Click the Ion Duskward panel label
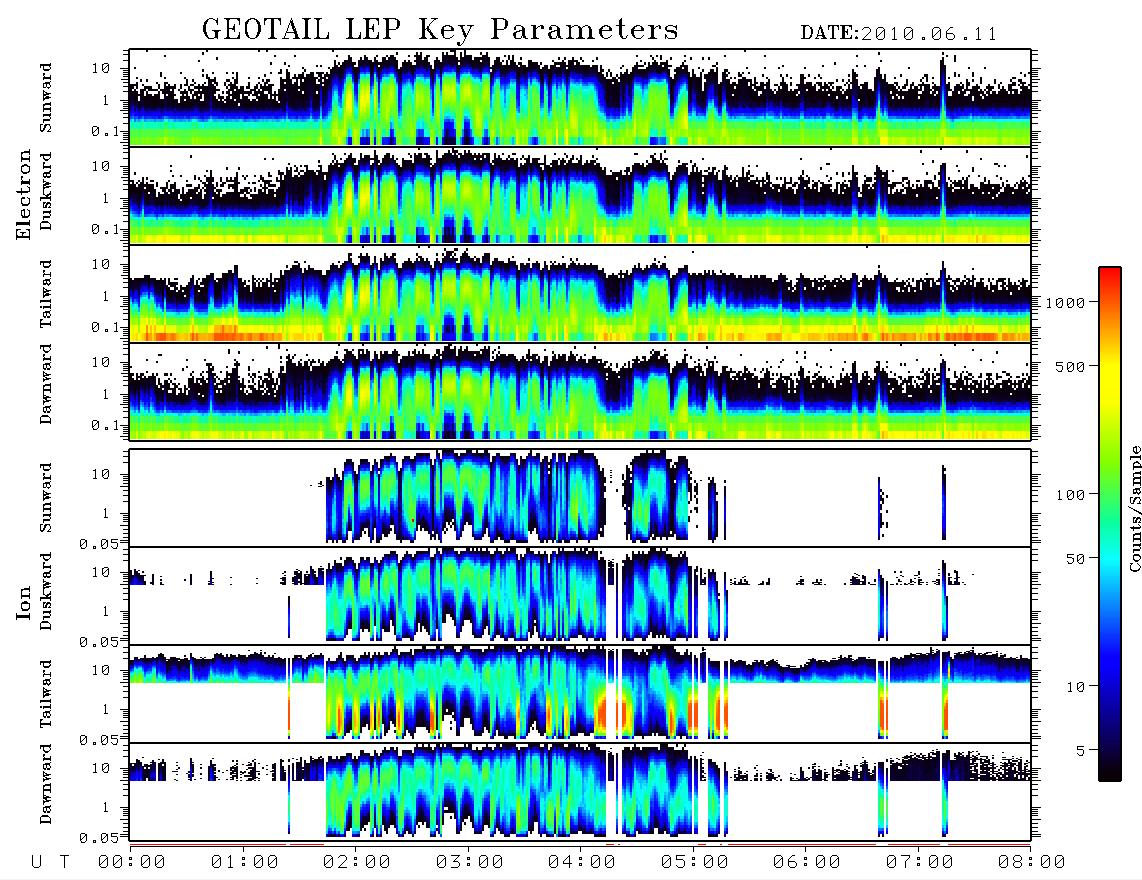The image size is (1142, 880). [46, 591]
